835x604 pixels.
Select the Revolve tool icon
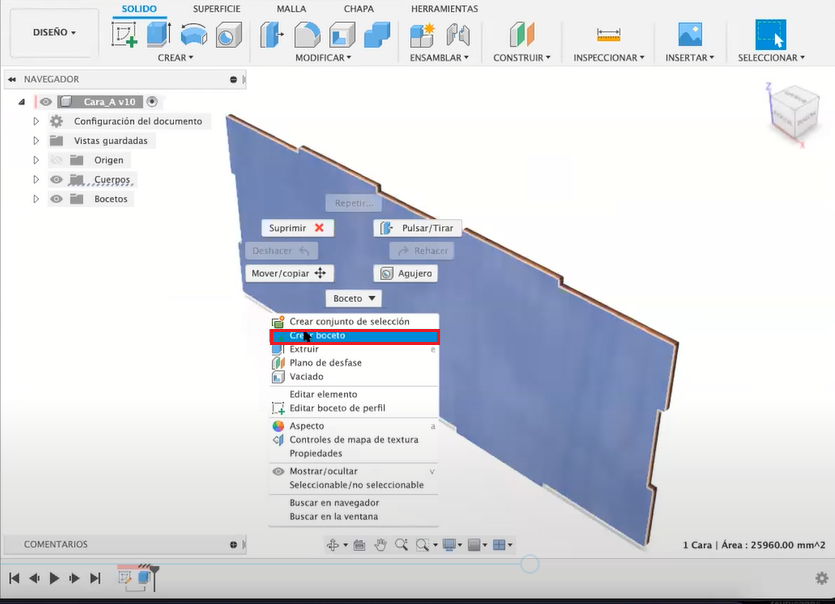pos(194,35)
